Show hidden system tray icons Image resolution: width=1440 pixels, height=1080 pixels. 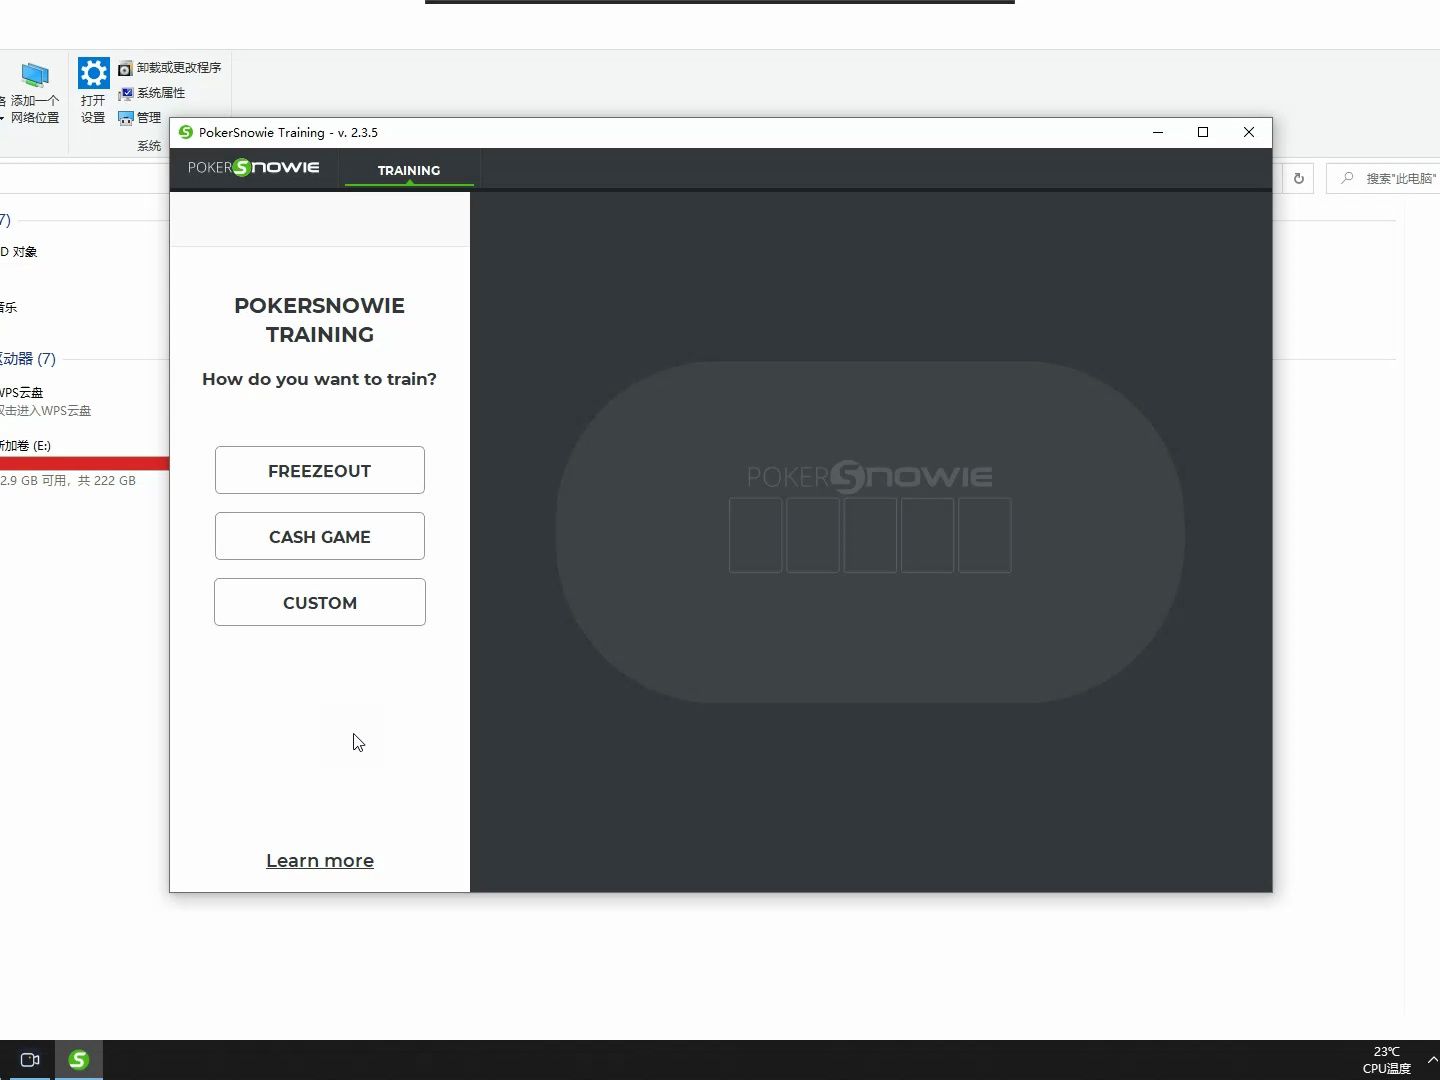tap(1432, 1060)
